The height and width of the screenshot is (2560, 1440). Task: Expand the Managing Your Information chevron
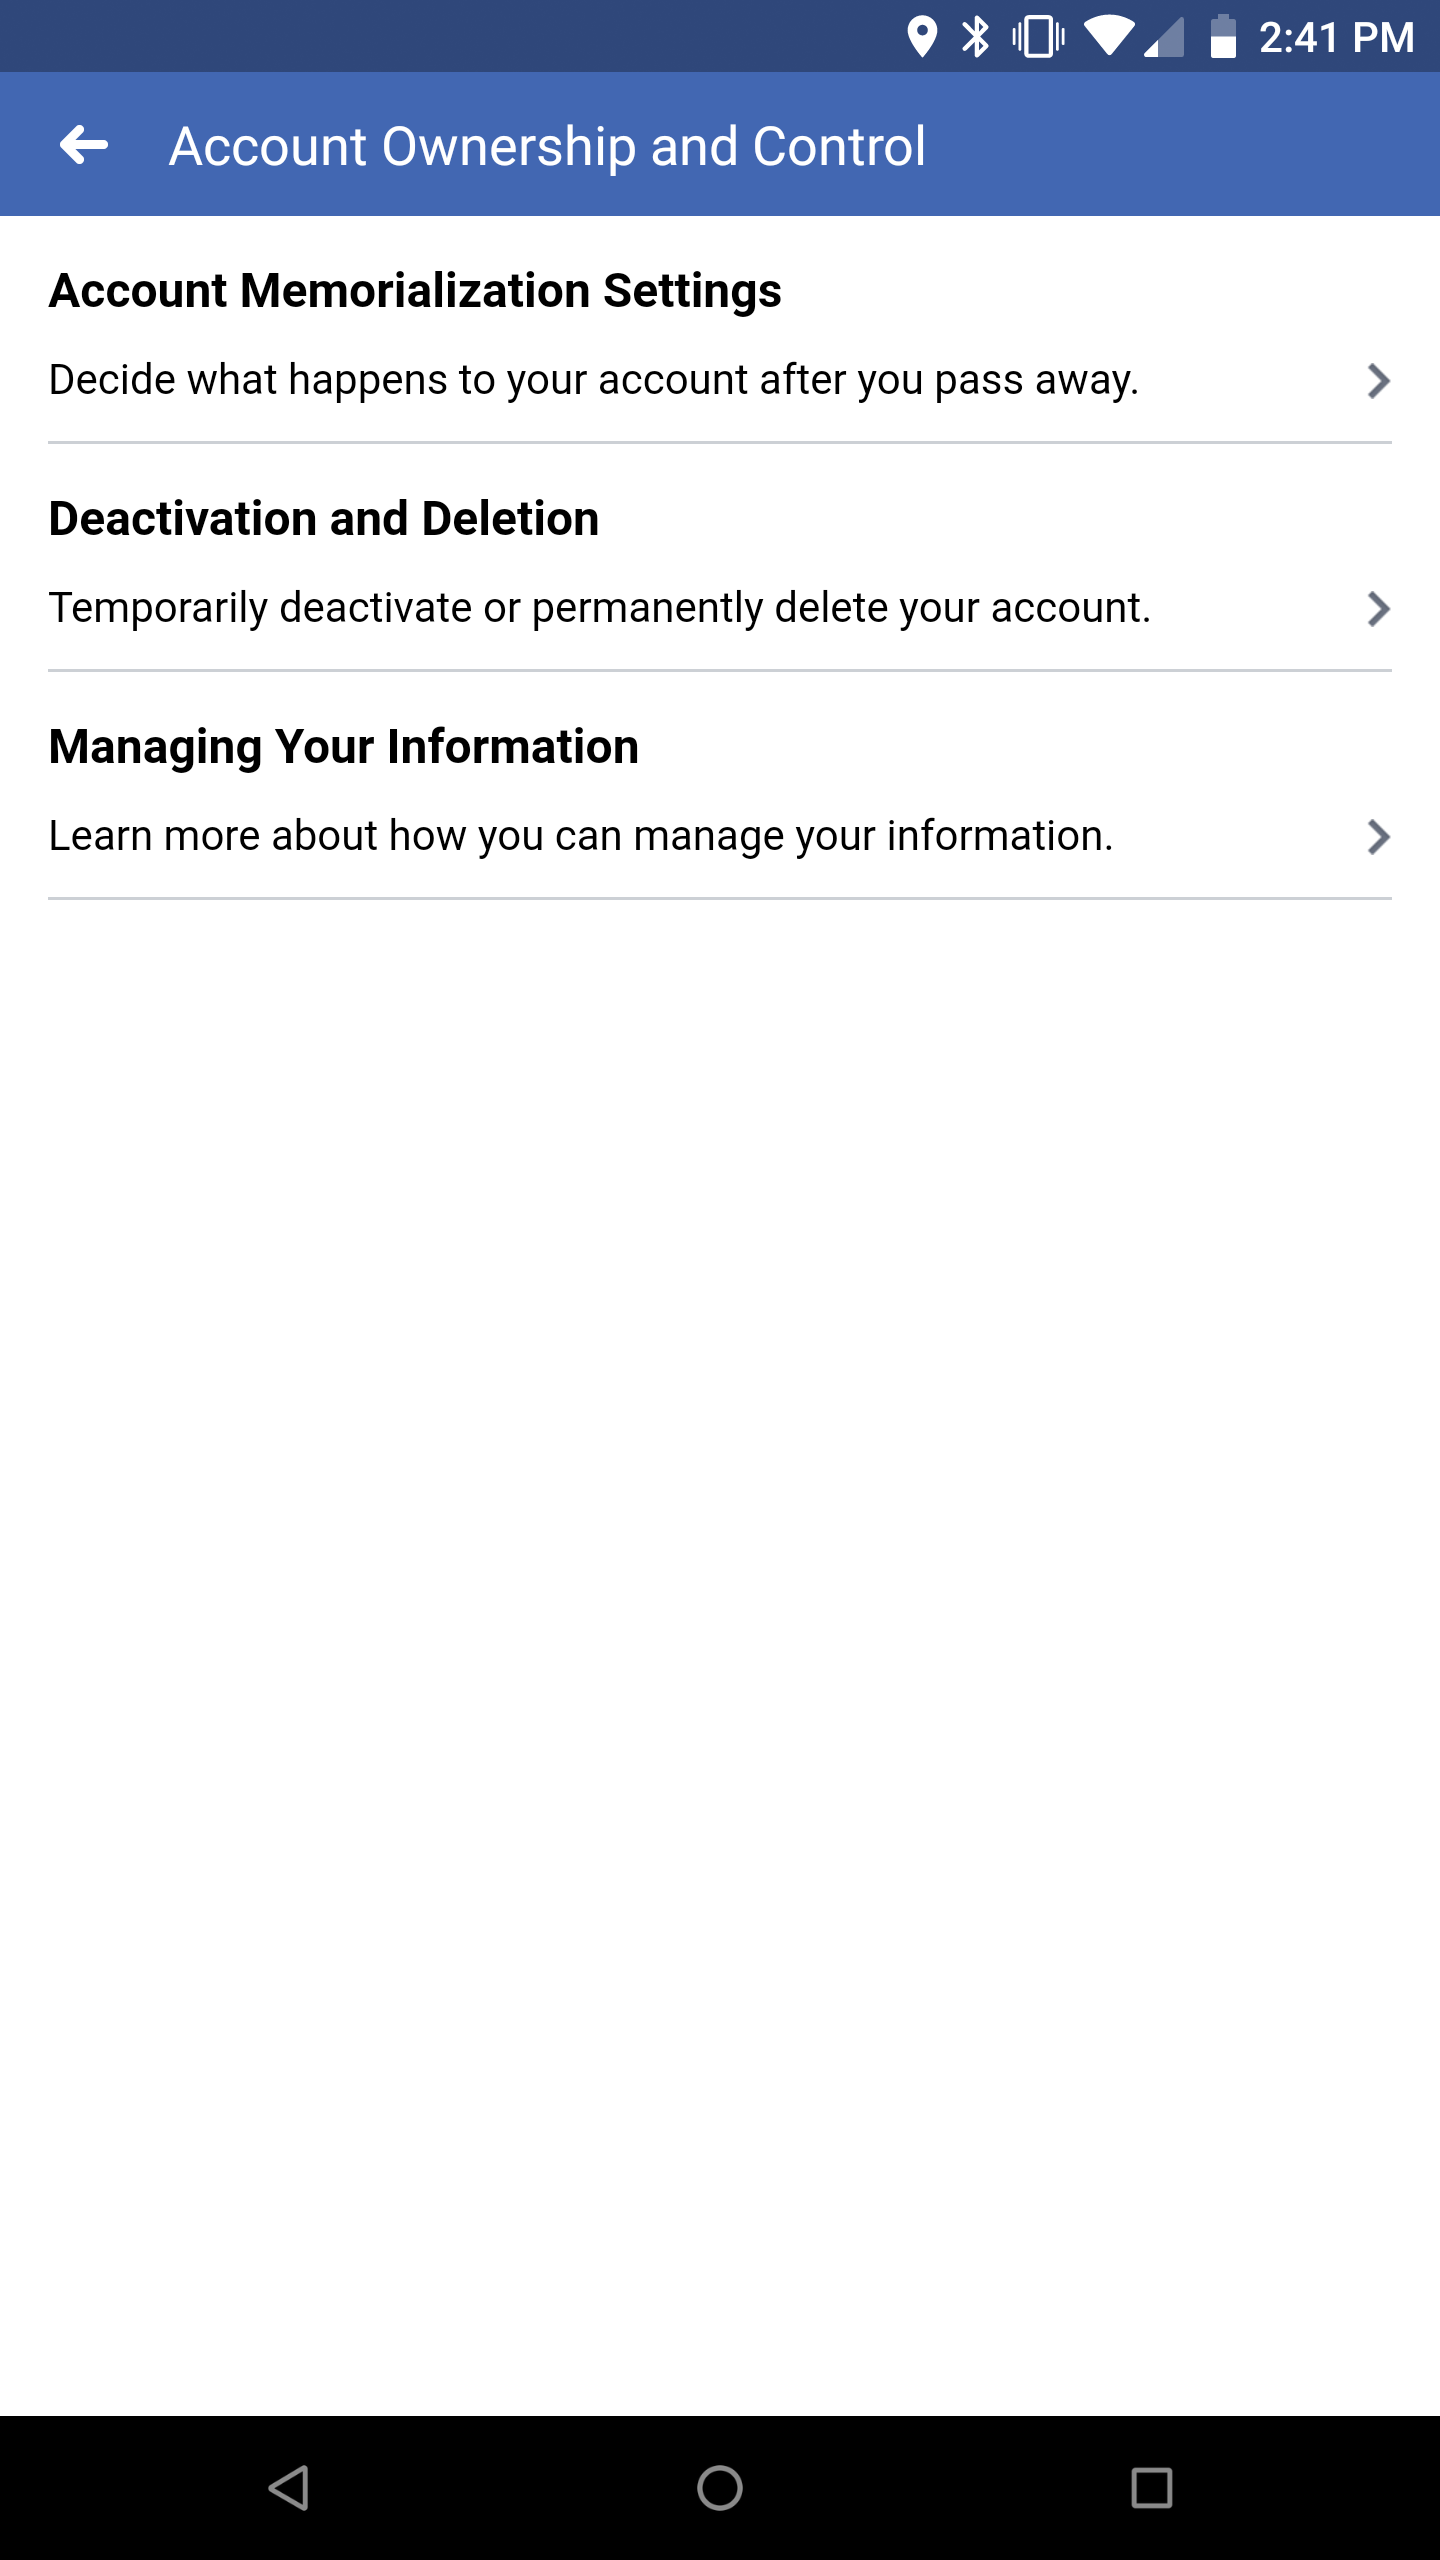[1378, 837]
